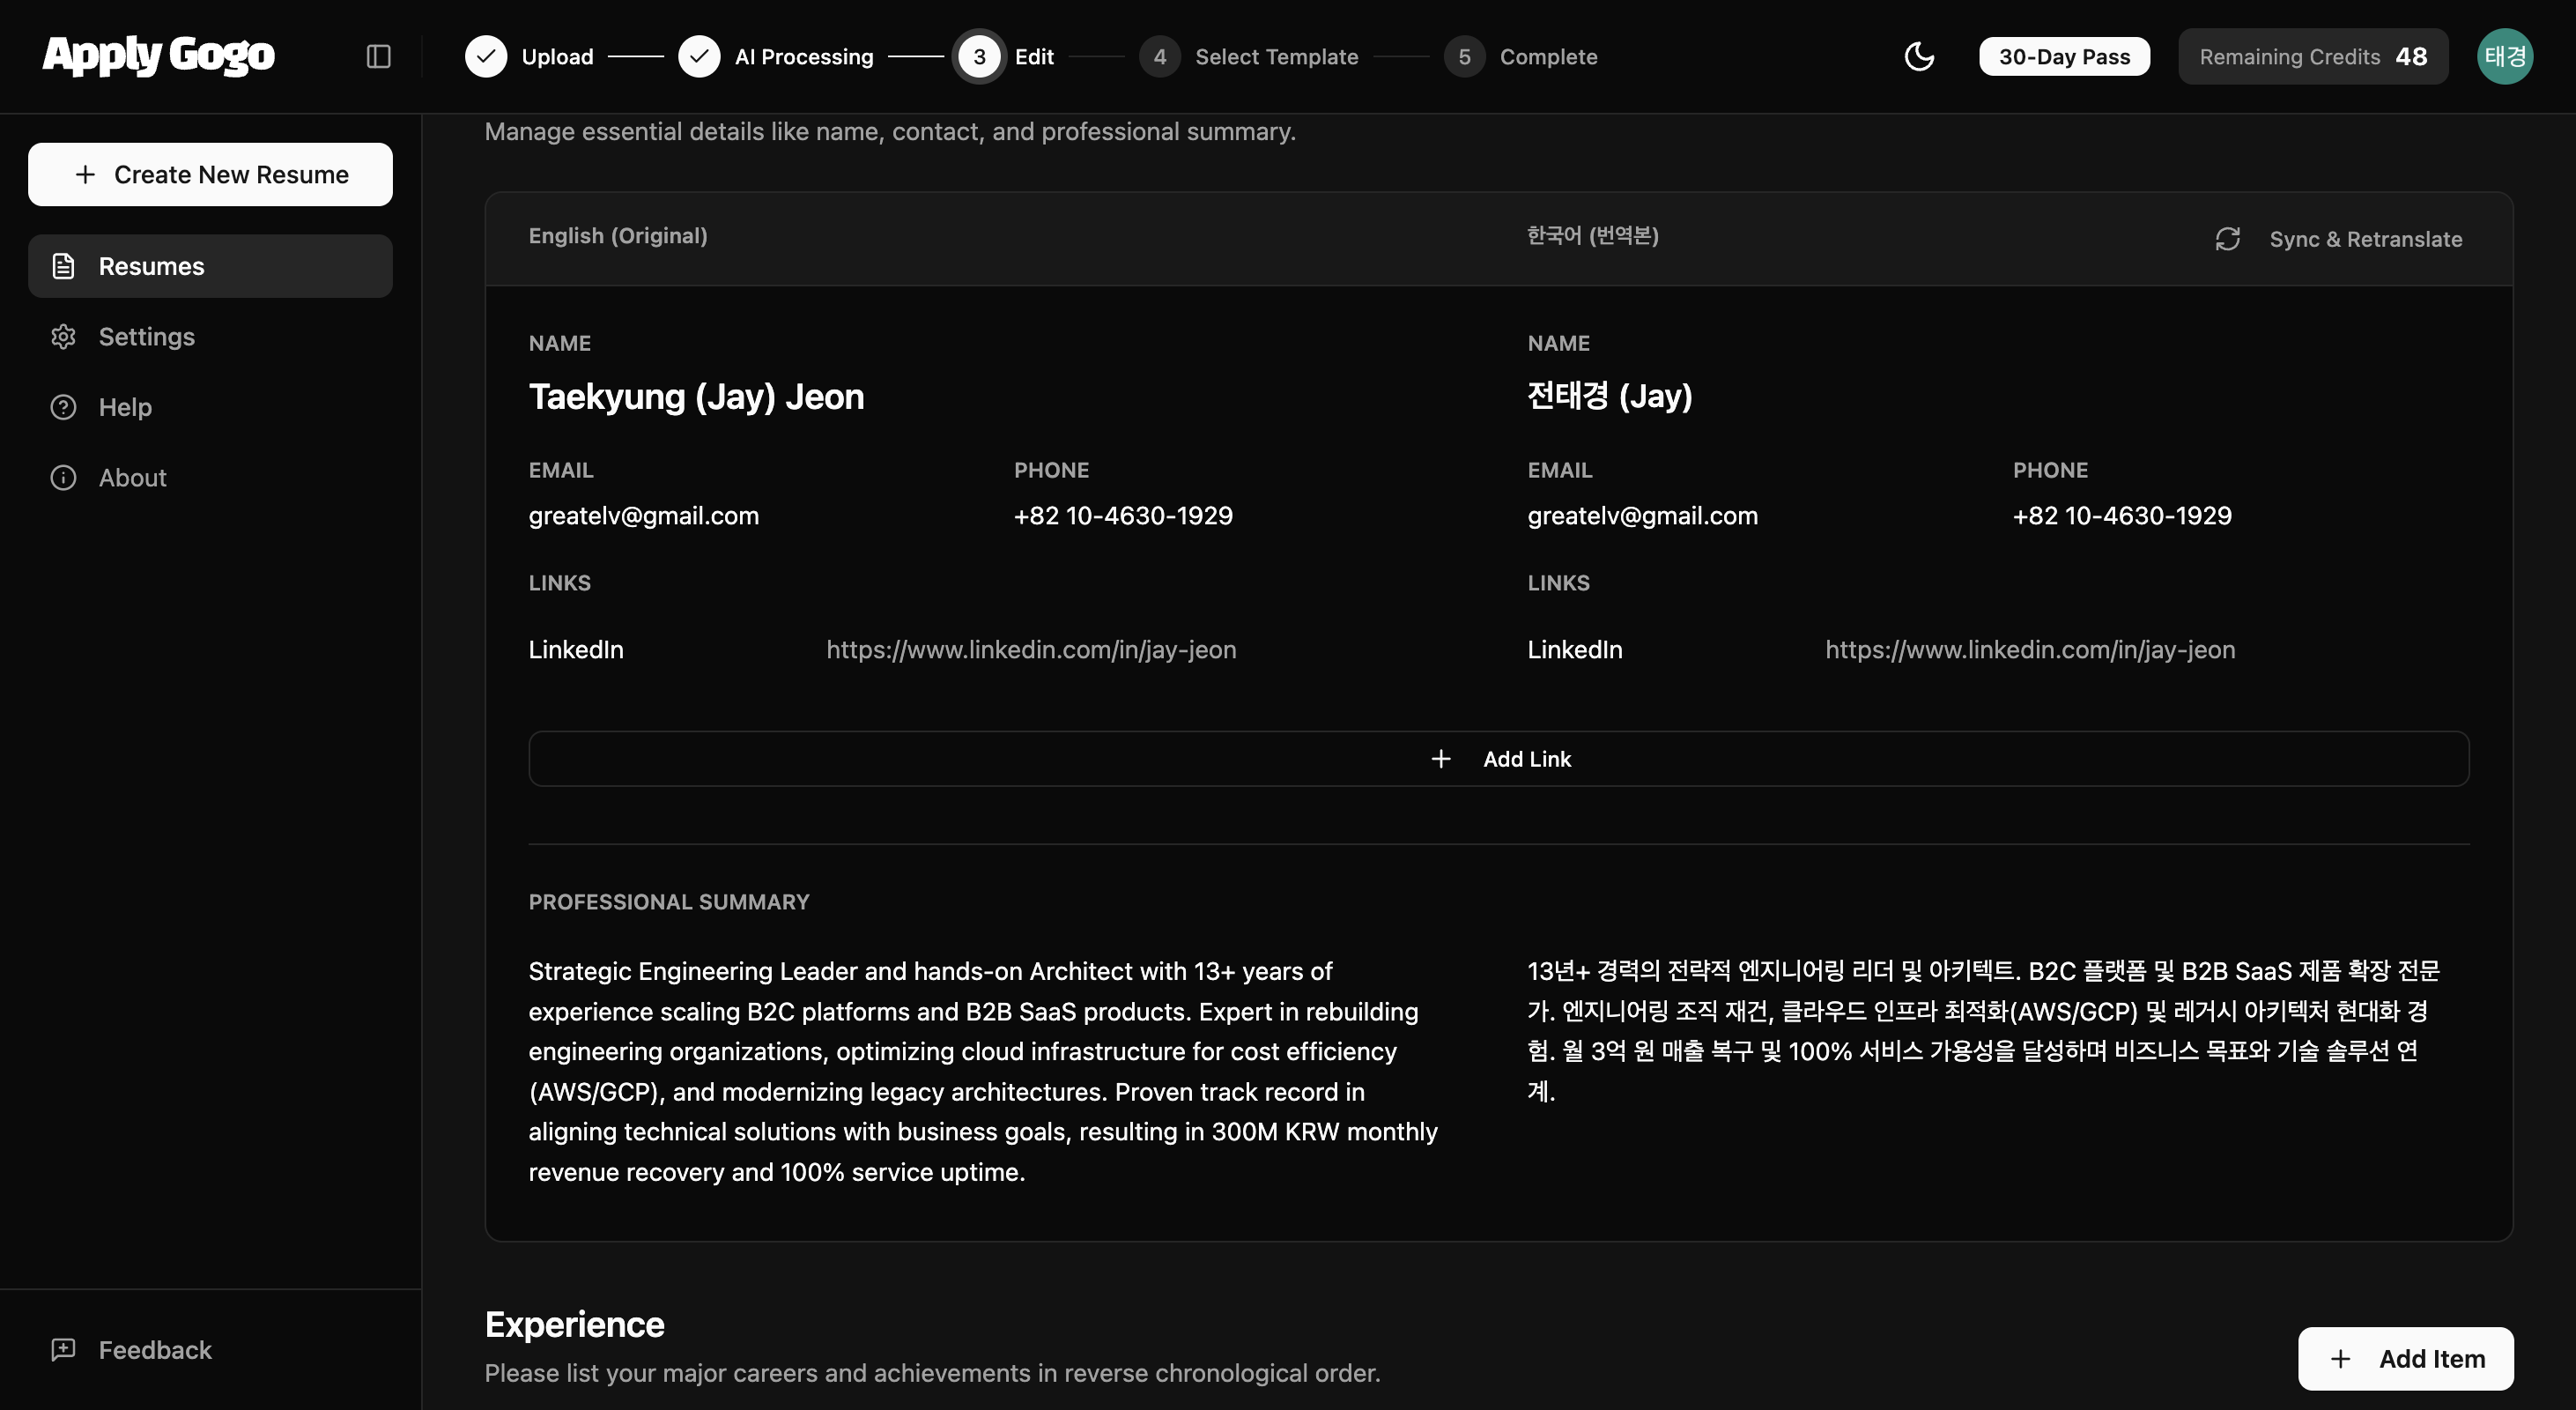Viewport: 2576px width, 1410px height.
Task: Edit the name field Taekyung (Jay) Jeon
Action: tap(696, 397)
